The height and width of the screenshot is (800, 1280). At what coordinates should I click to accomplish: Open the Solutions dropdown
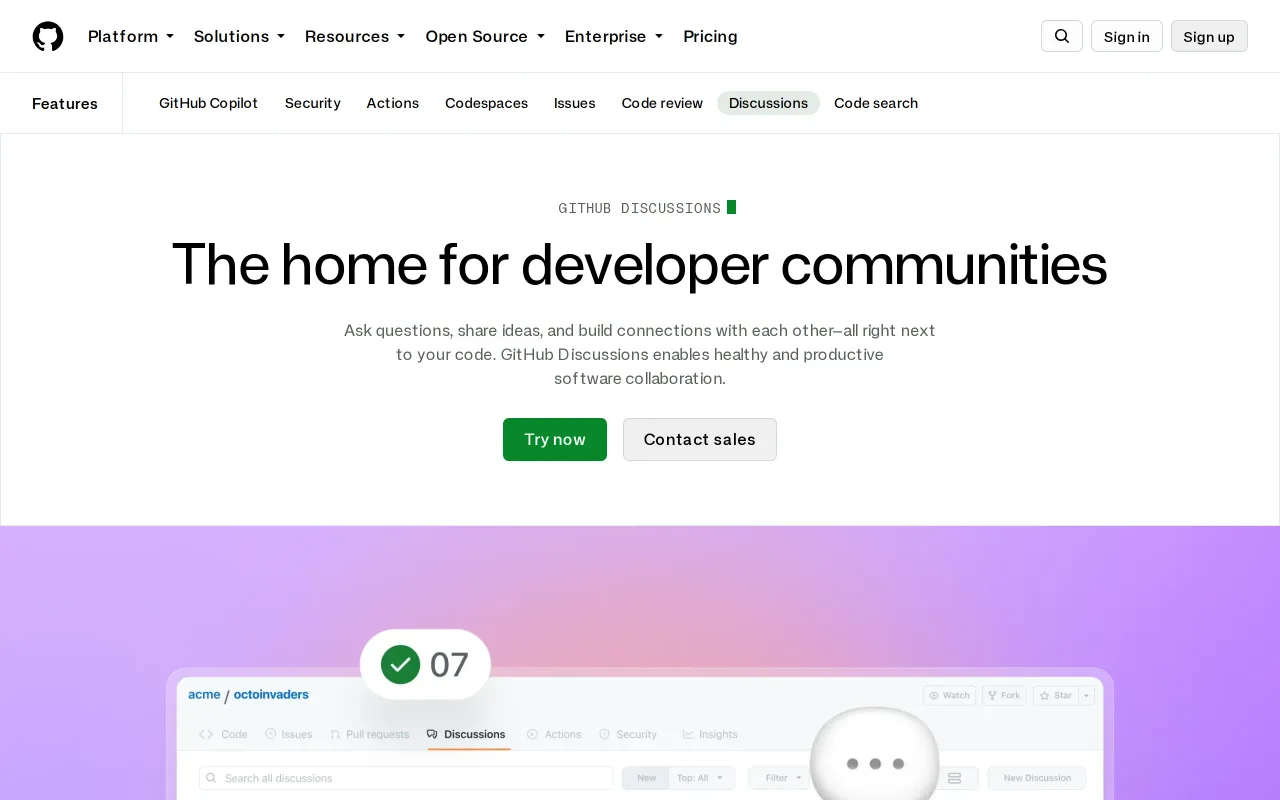239,36
